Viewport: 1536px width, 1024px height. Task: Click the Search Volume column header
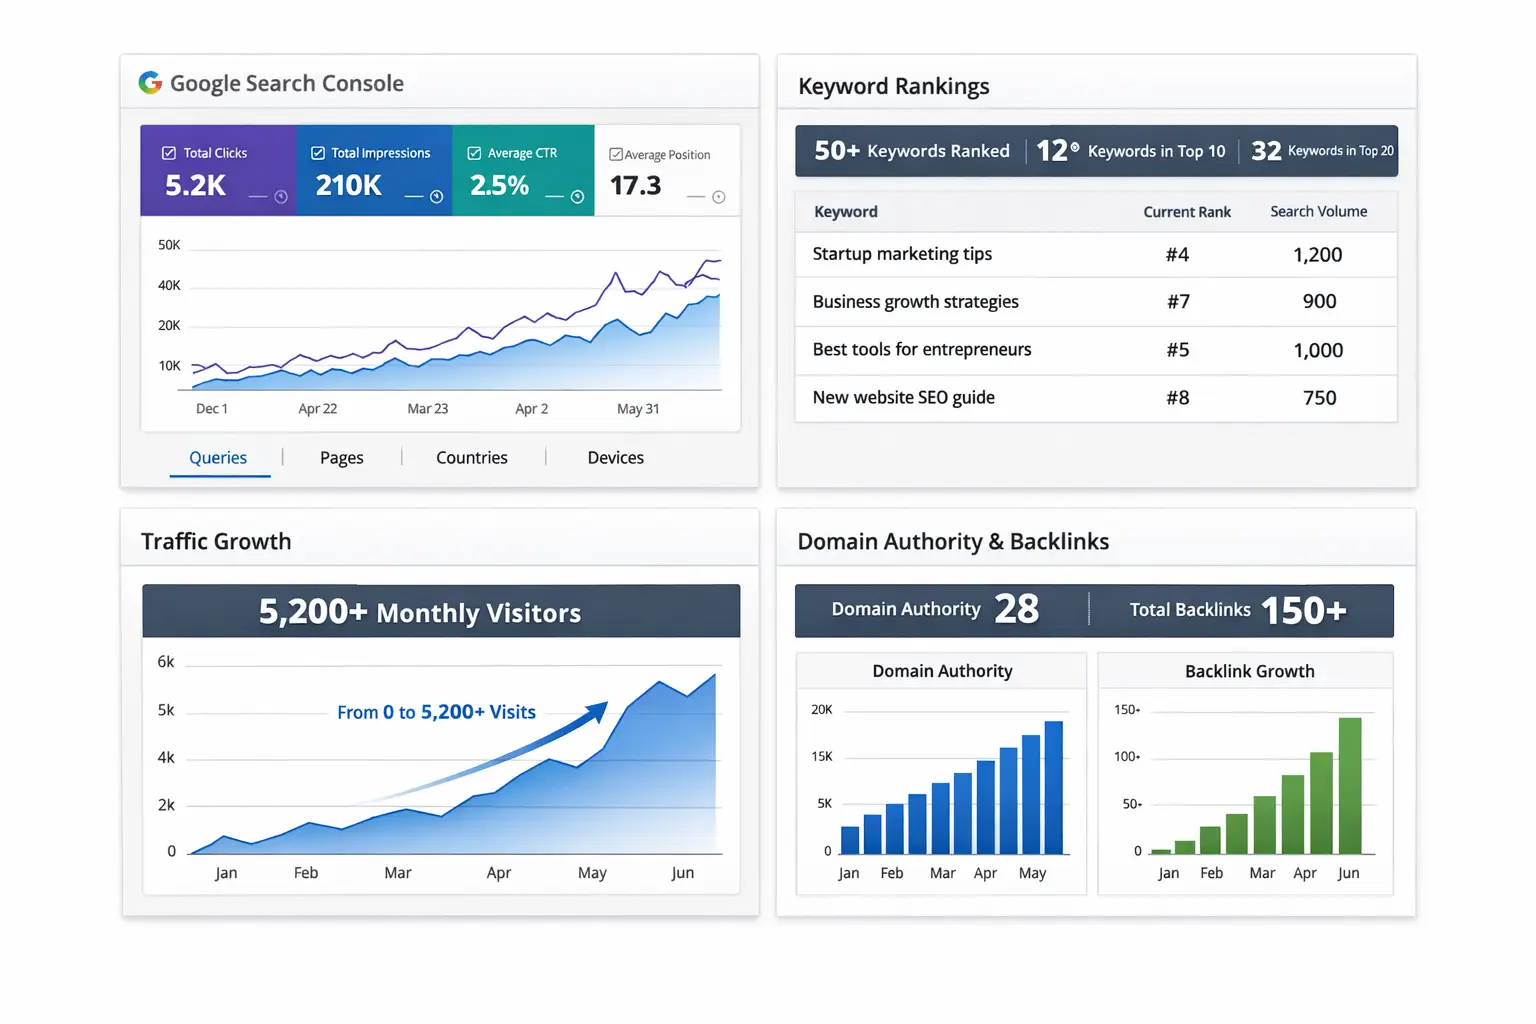(1318, 211)
